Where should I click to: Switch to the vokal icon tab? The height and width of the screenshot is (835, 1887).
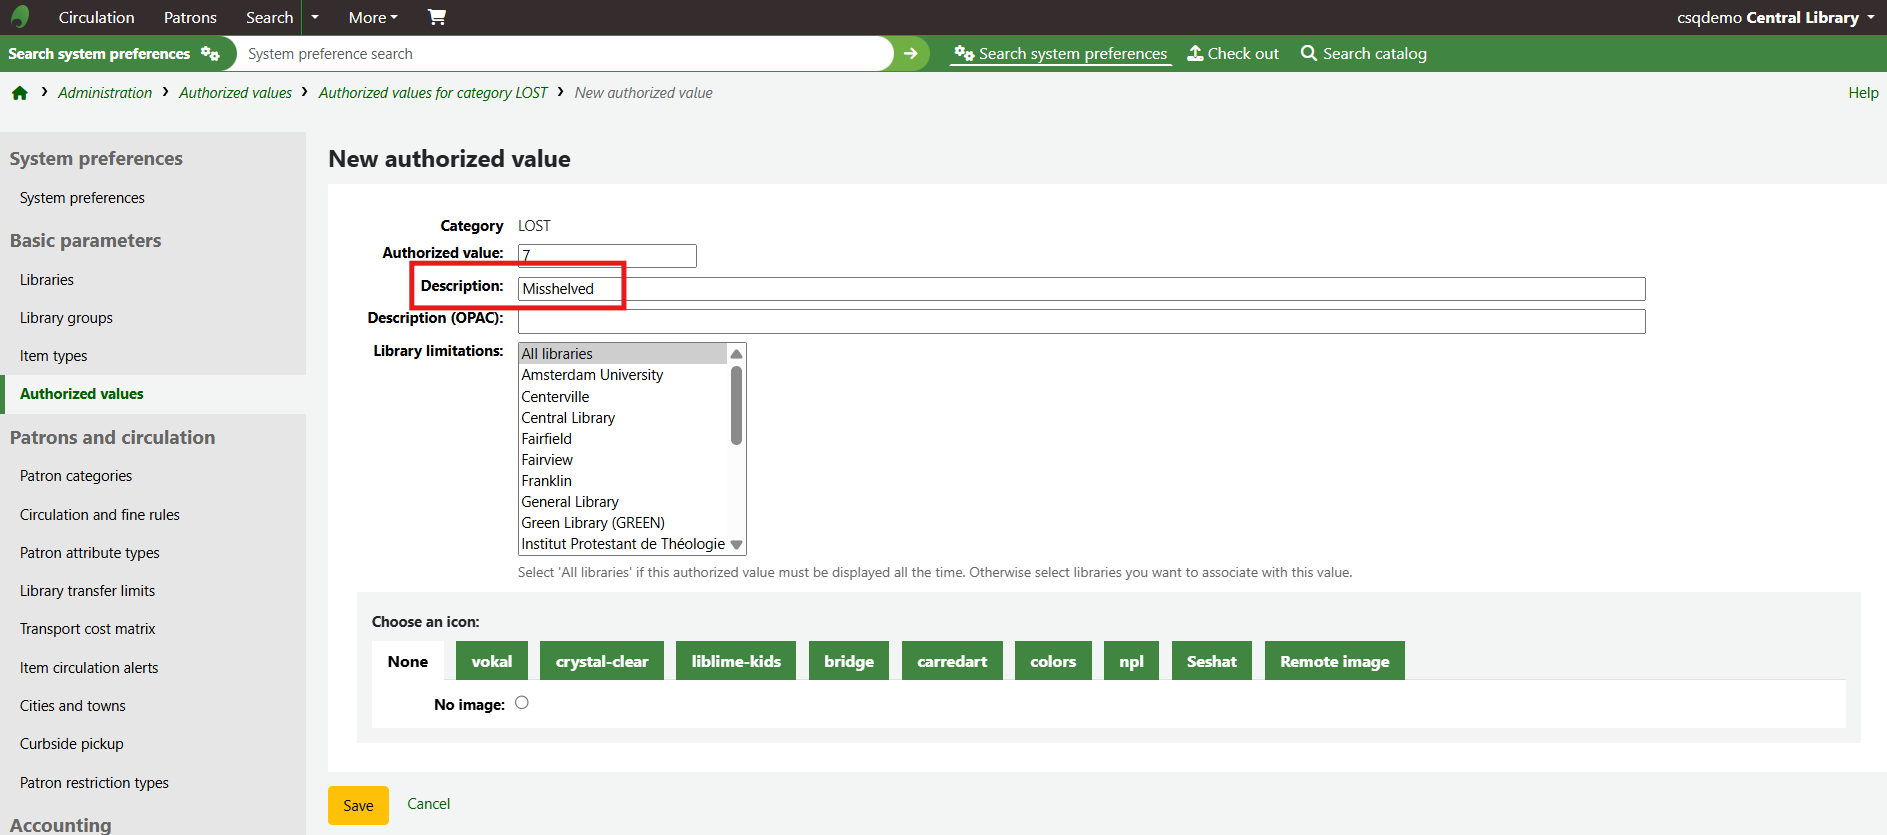pyautogui.click(x=491, y=661)
